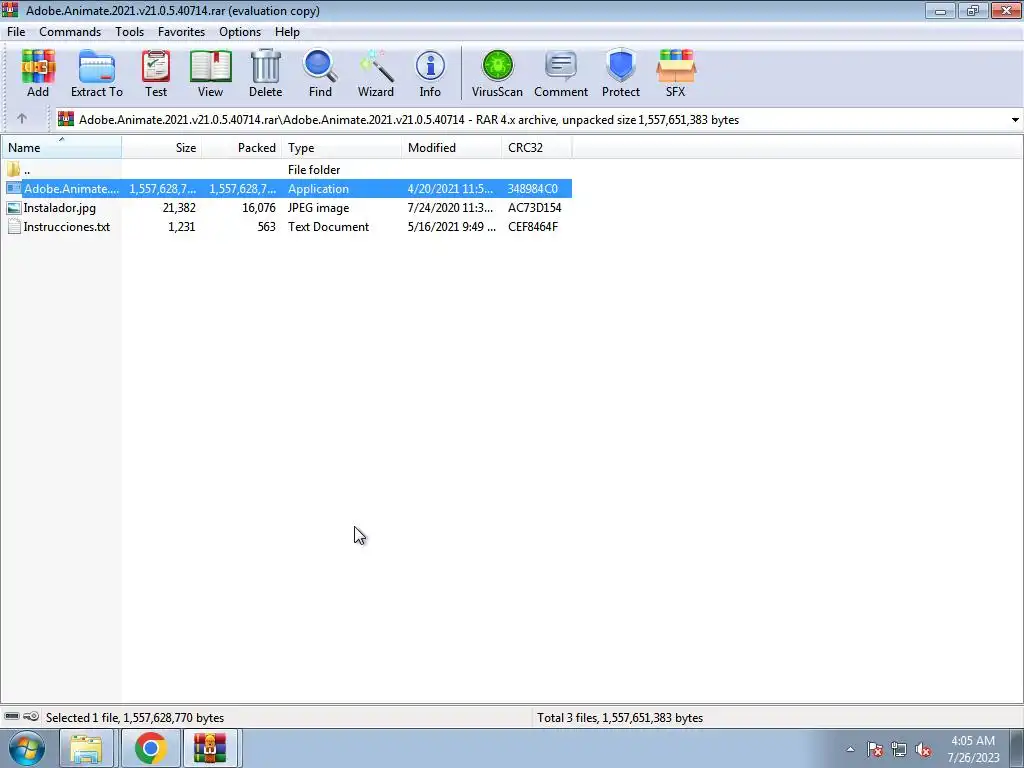The width and height of the screenshot is (1024, 768).
Task: Select Instrucciones.txt file name
Action: (x=67, y=227)
